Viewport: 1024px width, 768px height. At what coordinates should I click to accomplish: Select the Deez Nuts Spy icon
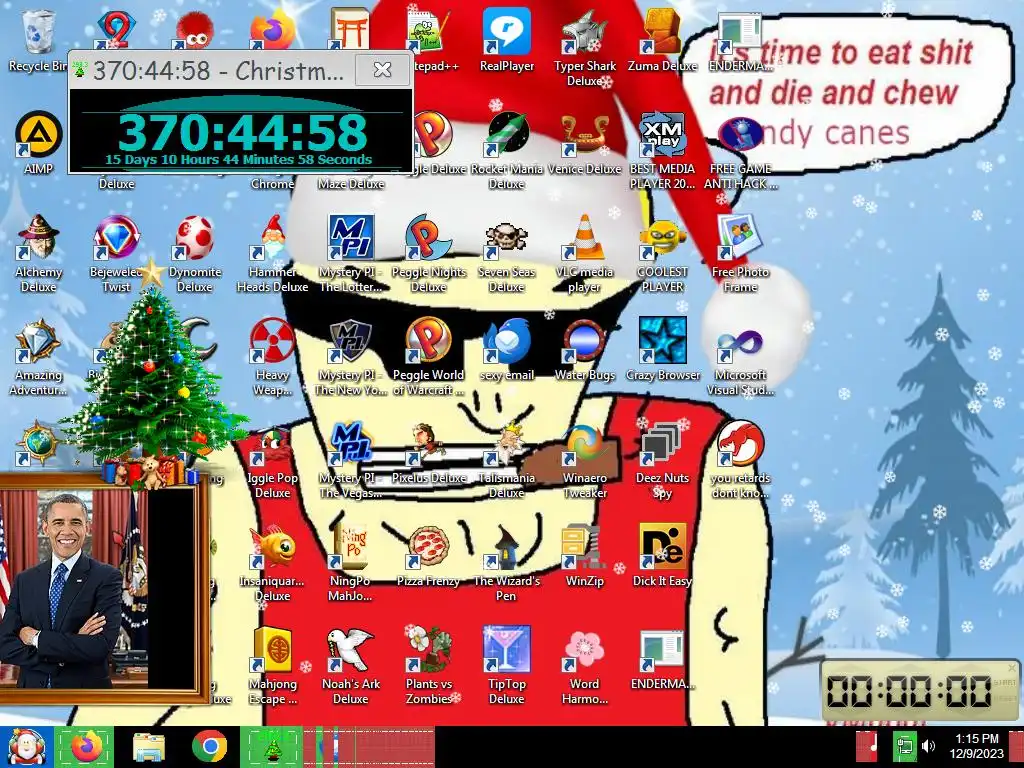pos(662,459)
